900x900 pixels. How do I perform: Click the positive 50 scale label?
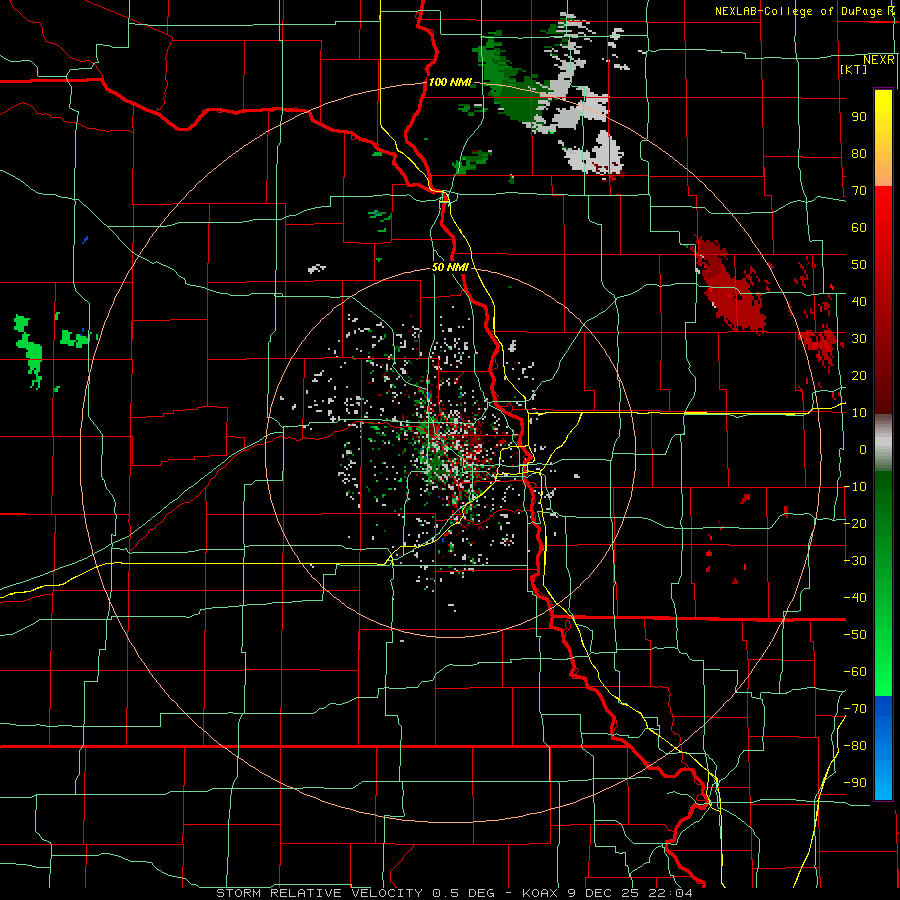(x=859, y=265)
